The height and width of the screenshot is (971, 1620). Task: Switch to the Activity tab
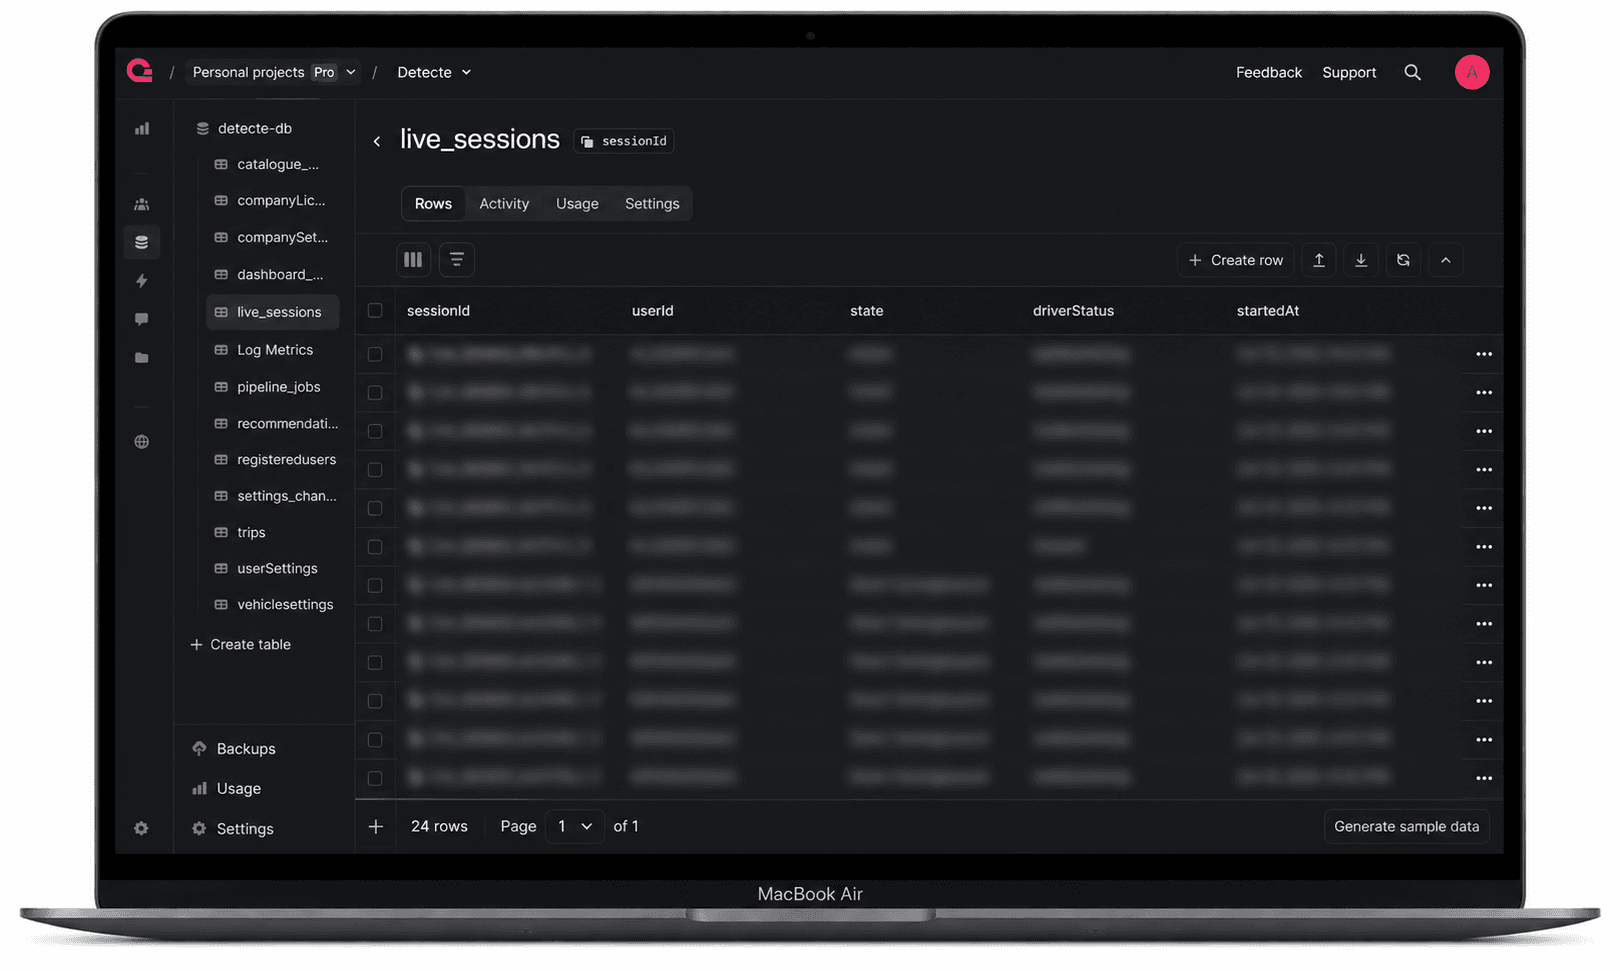click(x=504, y=204)
